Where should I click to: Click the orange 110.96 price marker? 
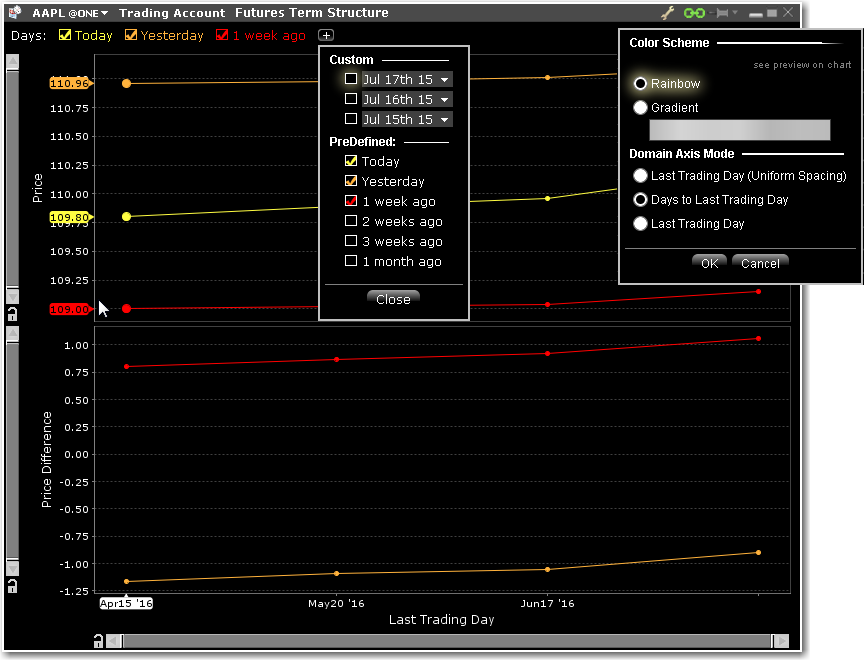pos(71,83)
